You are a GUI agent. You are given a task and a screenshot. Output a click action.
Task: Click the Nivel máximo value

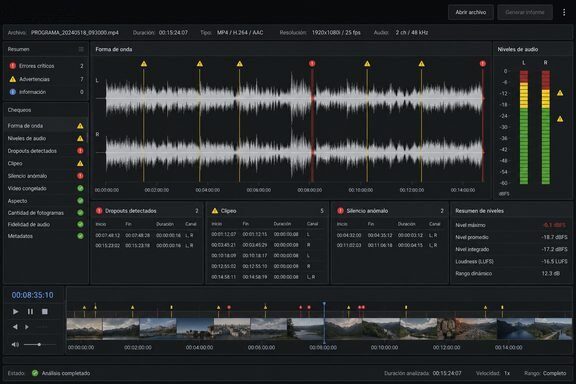(x=555, y=225)
